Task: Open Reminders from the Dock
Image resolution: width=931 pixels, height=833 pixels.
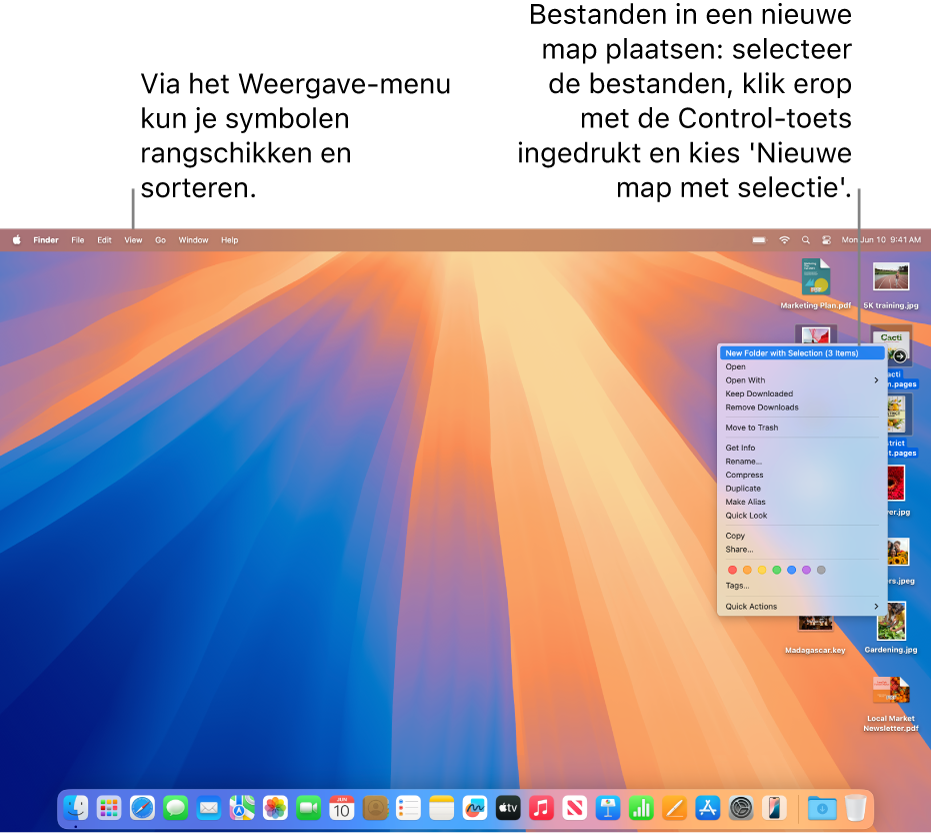Action: click(x=408, y=808)
